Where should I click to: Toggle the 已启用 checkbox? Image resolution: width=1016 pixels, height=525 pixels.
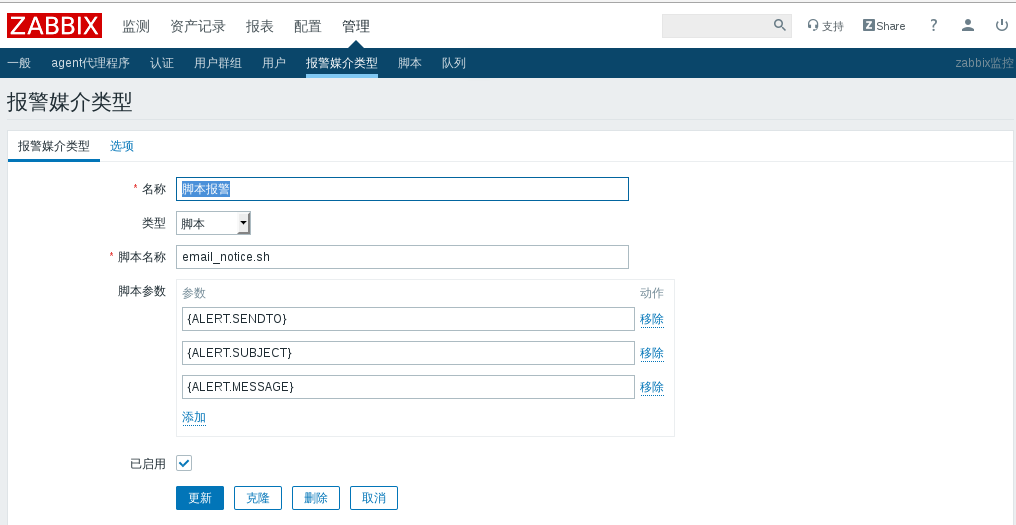click(184, 463)
